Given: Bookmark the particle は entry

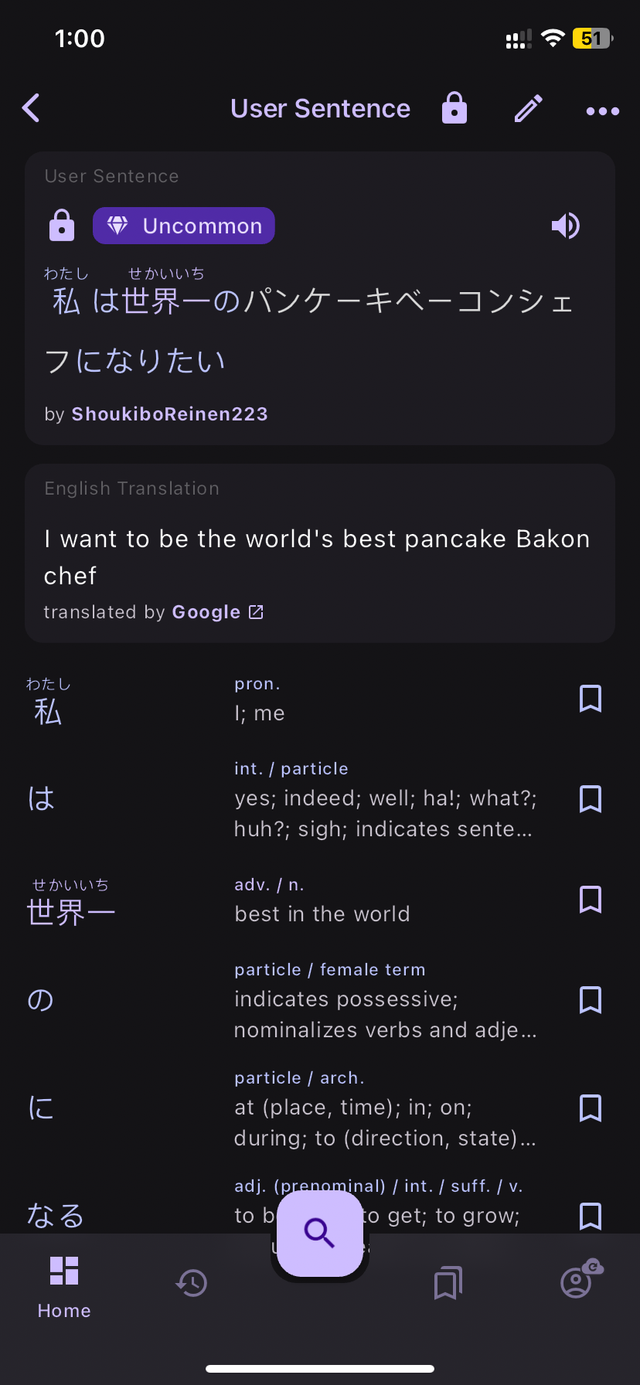Looking at the screenshot, I should tap(590, 799).
